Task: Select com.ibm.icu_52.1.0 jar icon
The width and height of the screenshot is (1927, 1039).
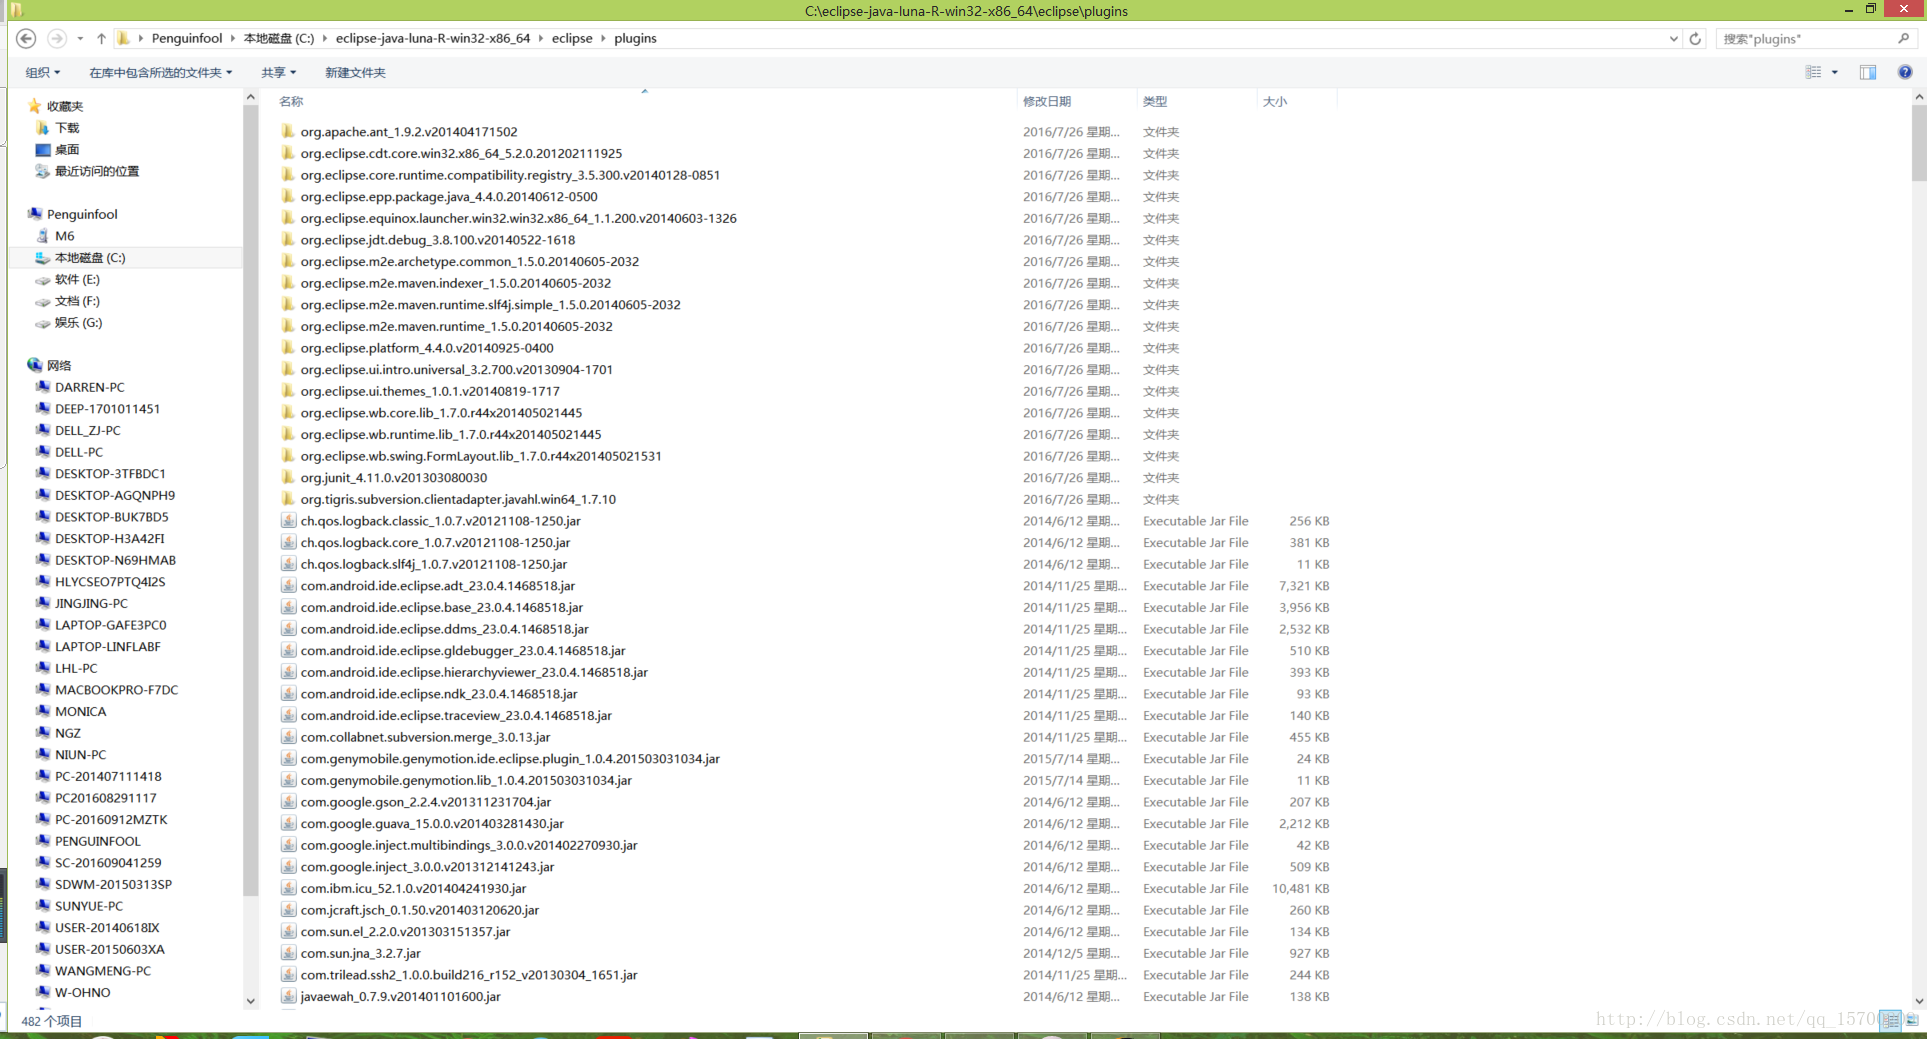Action: pyautogui.click(x=288, y=888)
